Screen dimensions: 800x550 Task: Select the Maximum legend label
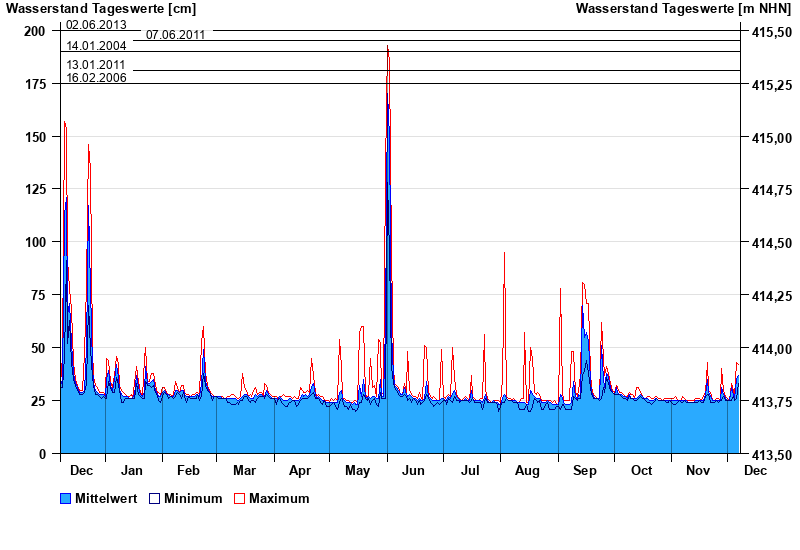[x=279, y=498]
